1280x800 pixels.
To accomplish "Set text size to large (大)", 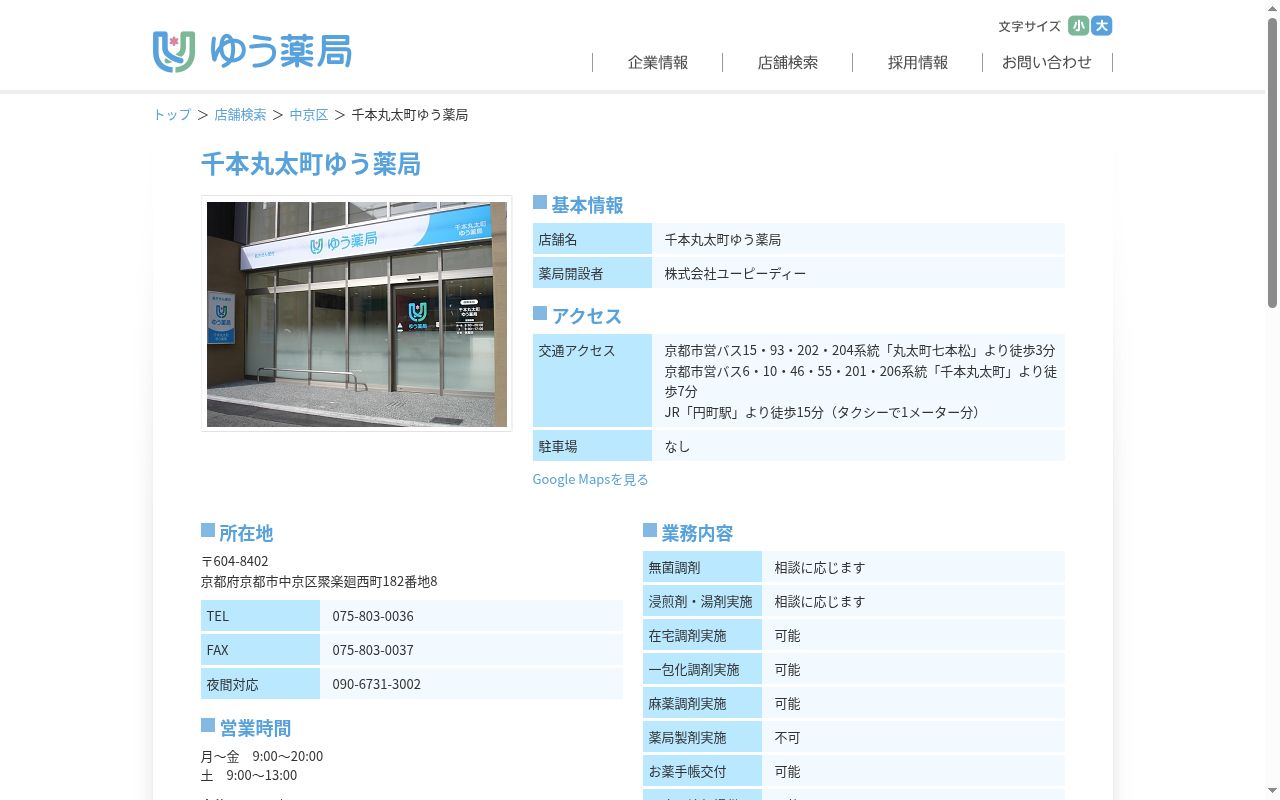I will click(1102, 26).
